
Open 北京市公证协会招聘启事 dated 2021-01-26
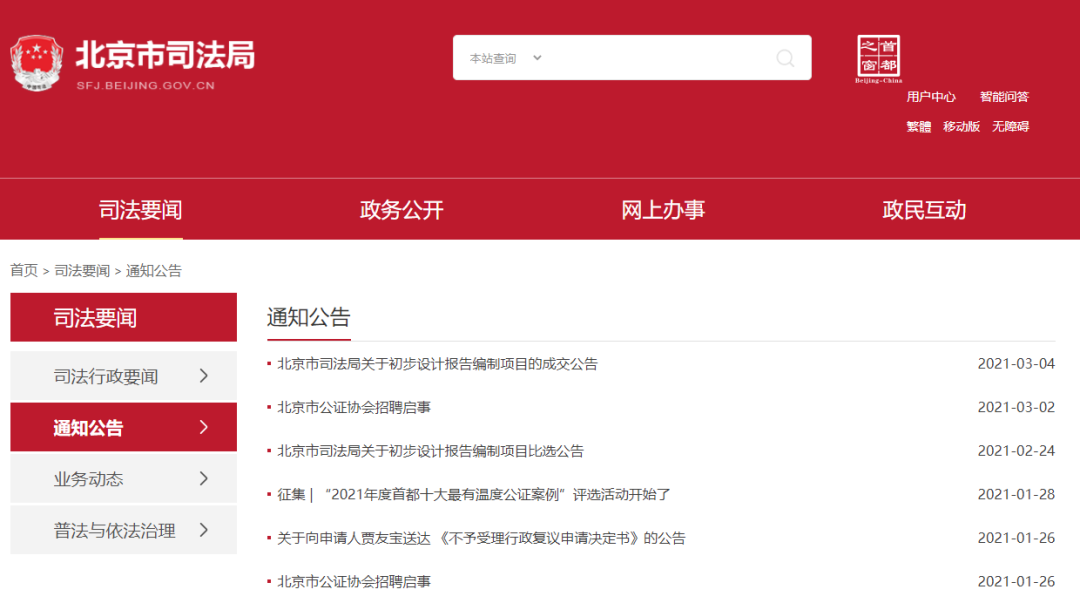[x=354, y=582]
